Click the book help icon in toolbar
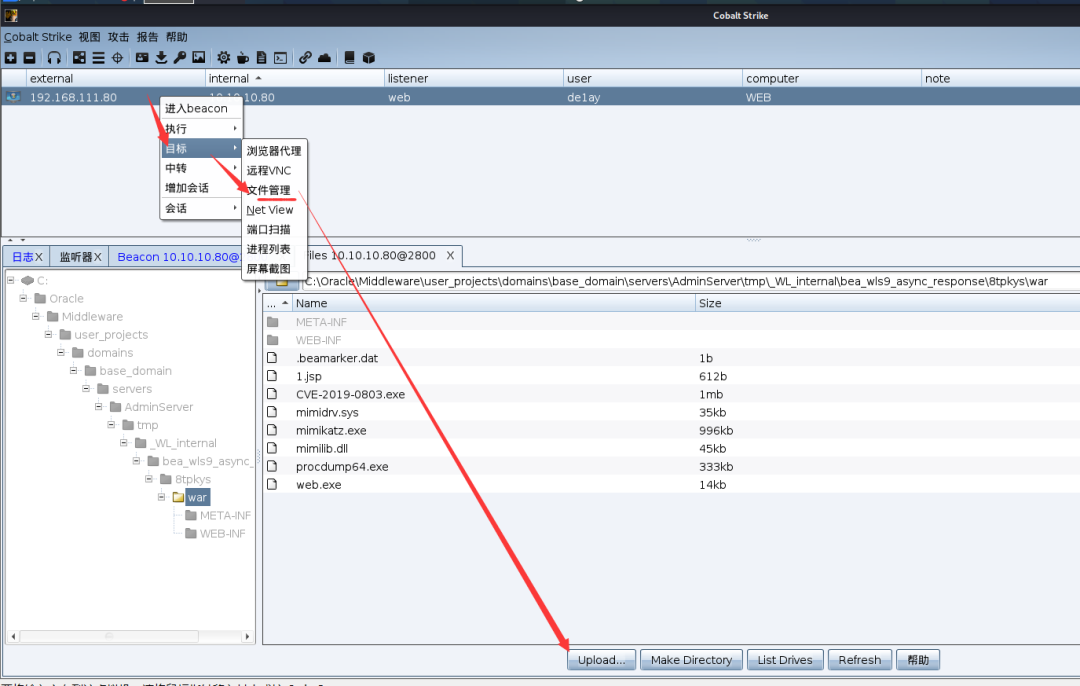 (x=349, y=58)
